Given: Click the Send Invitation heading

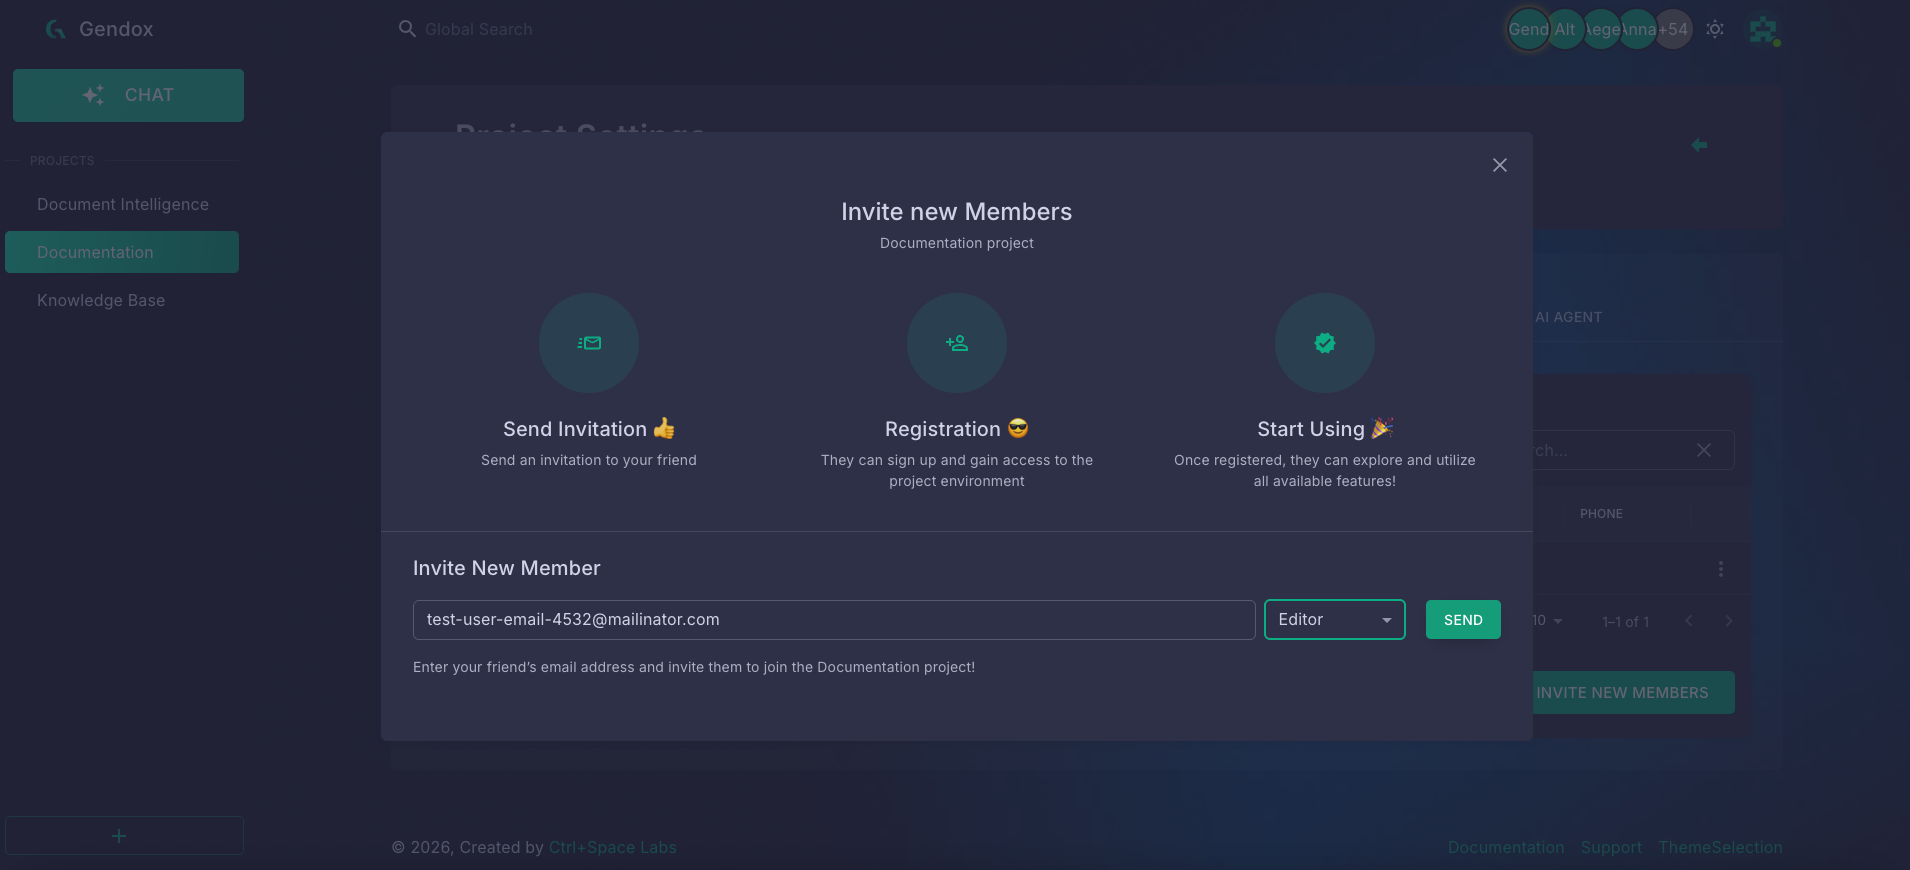Looking at the screenshot, I should [x=589, y=429].
